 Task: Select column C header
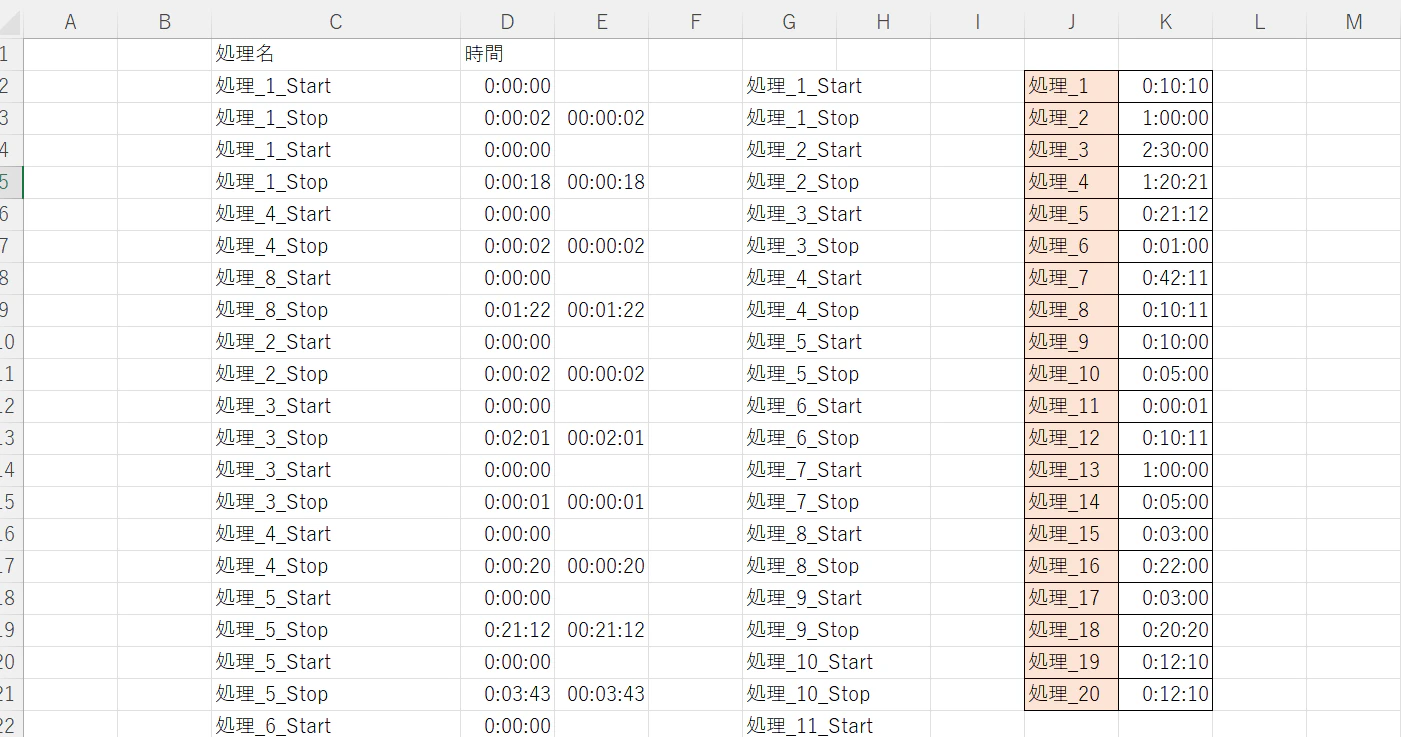pyautogui.click(x=336, y=22)
